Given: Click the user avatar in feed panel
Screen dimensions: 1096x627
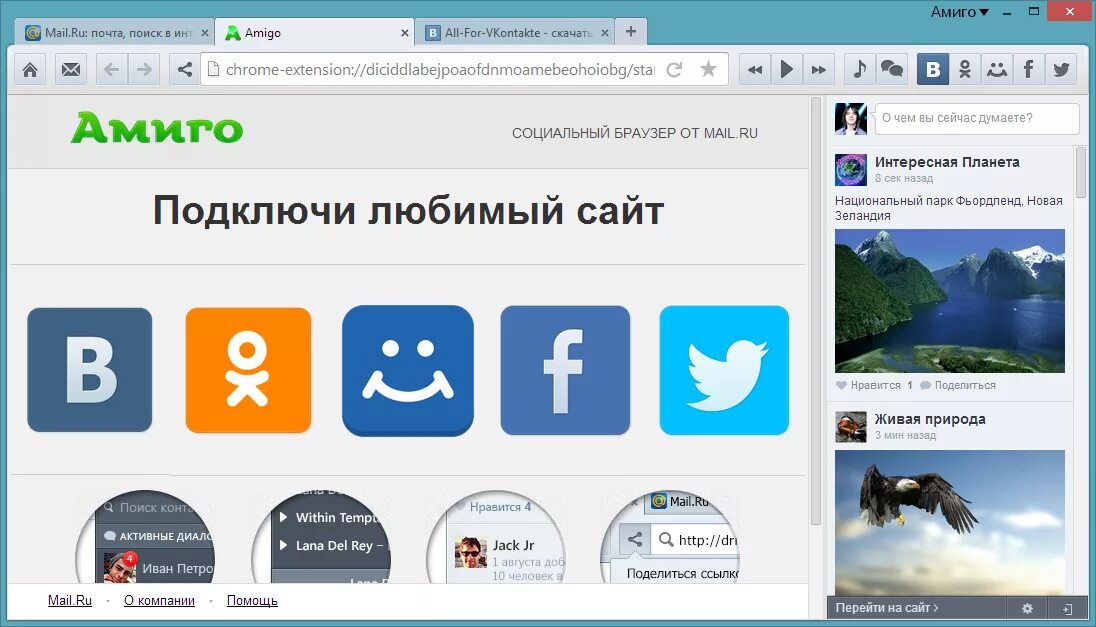Looking at the screenshot, I should click(x=851, y=118).
